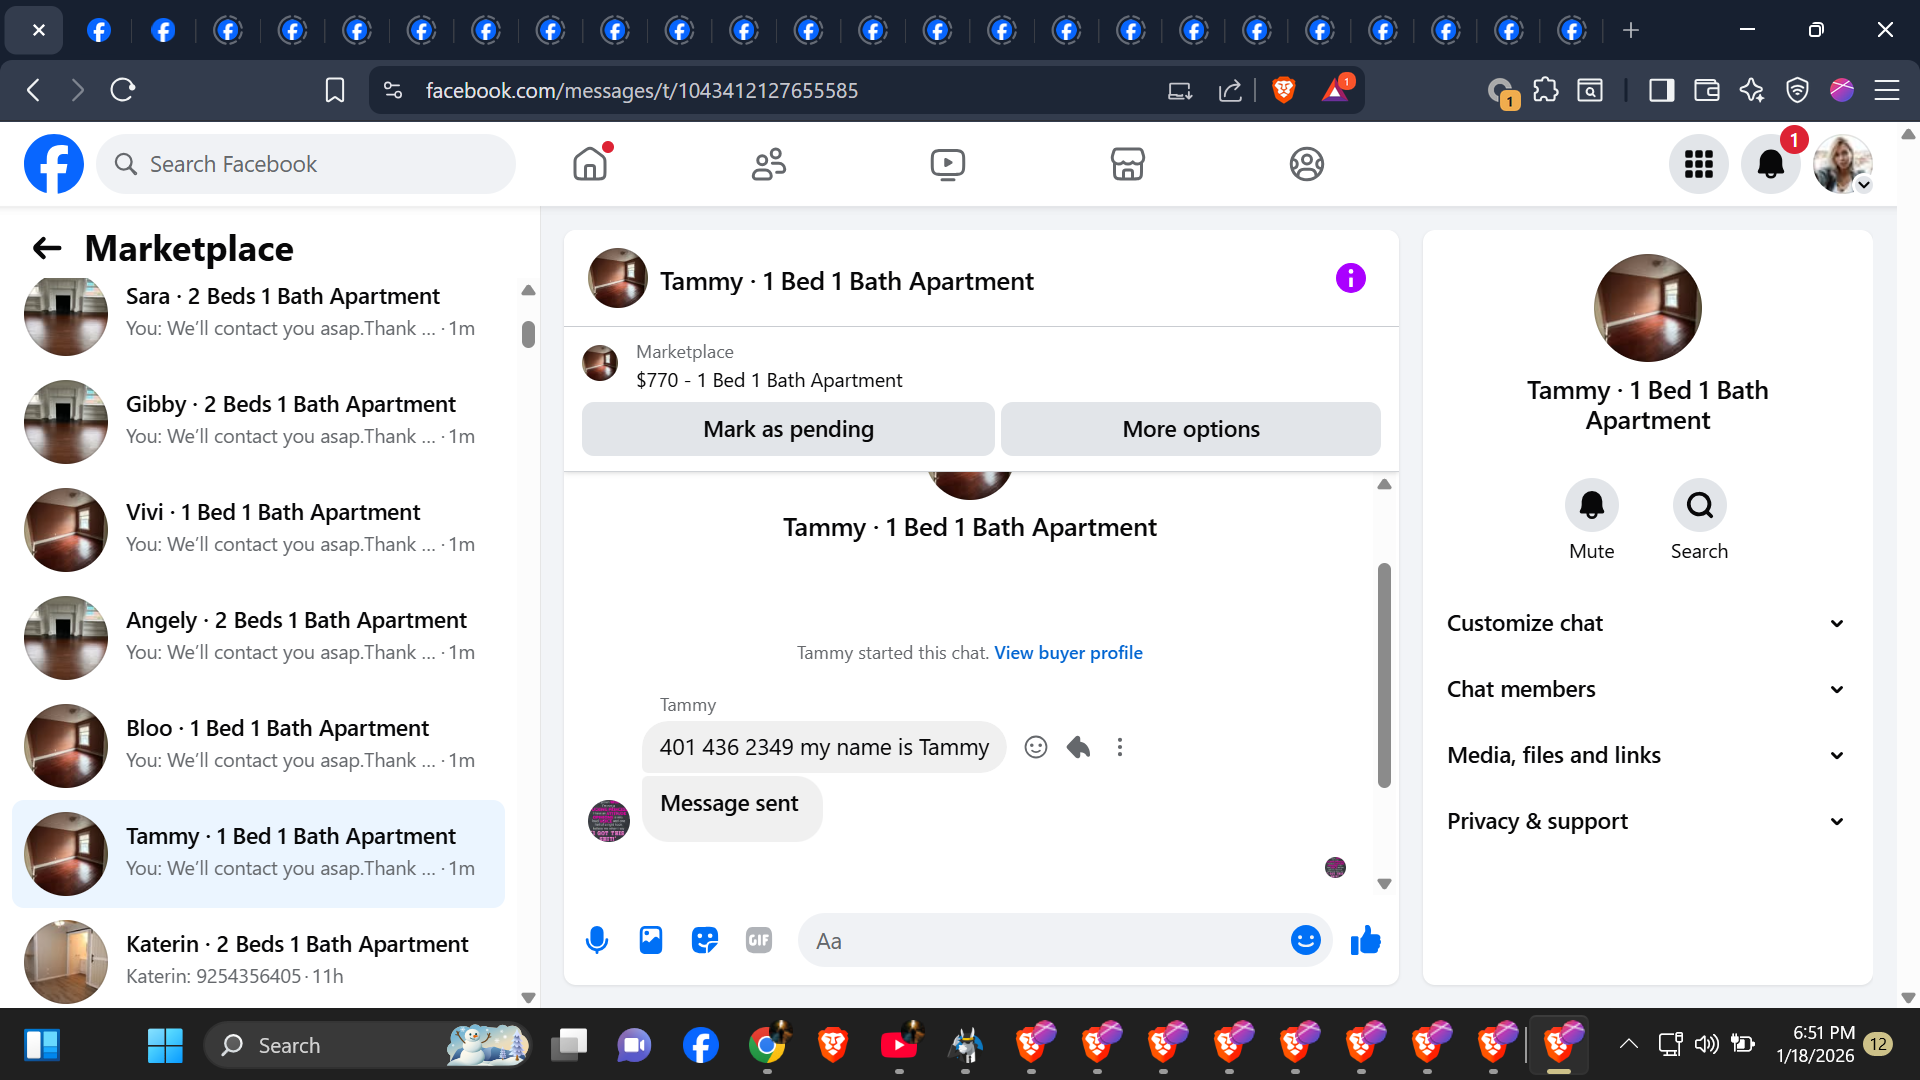Viewport: 1920px width, 1080px height.
Task: Open the sticker picker icon
Action: click(705, 940)
